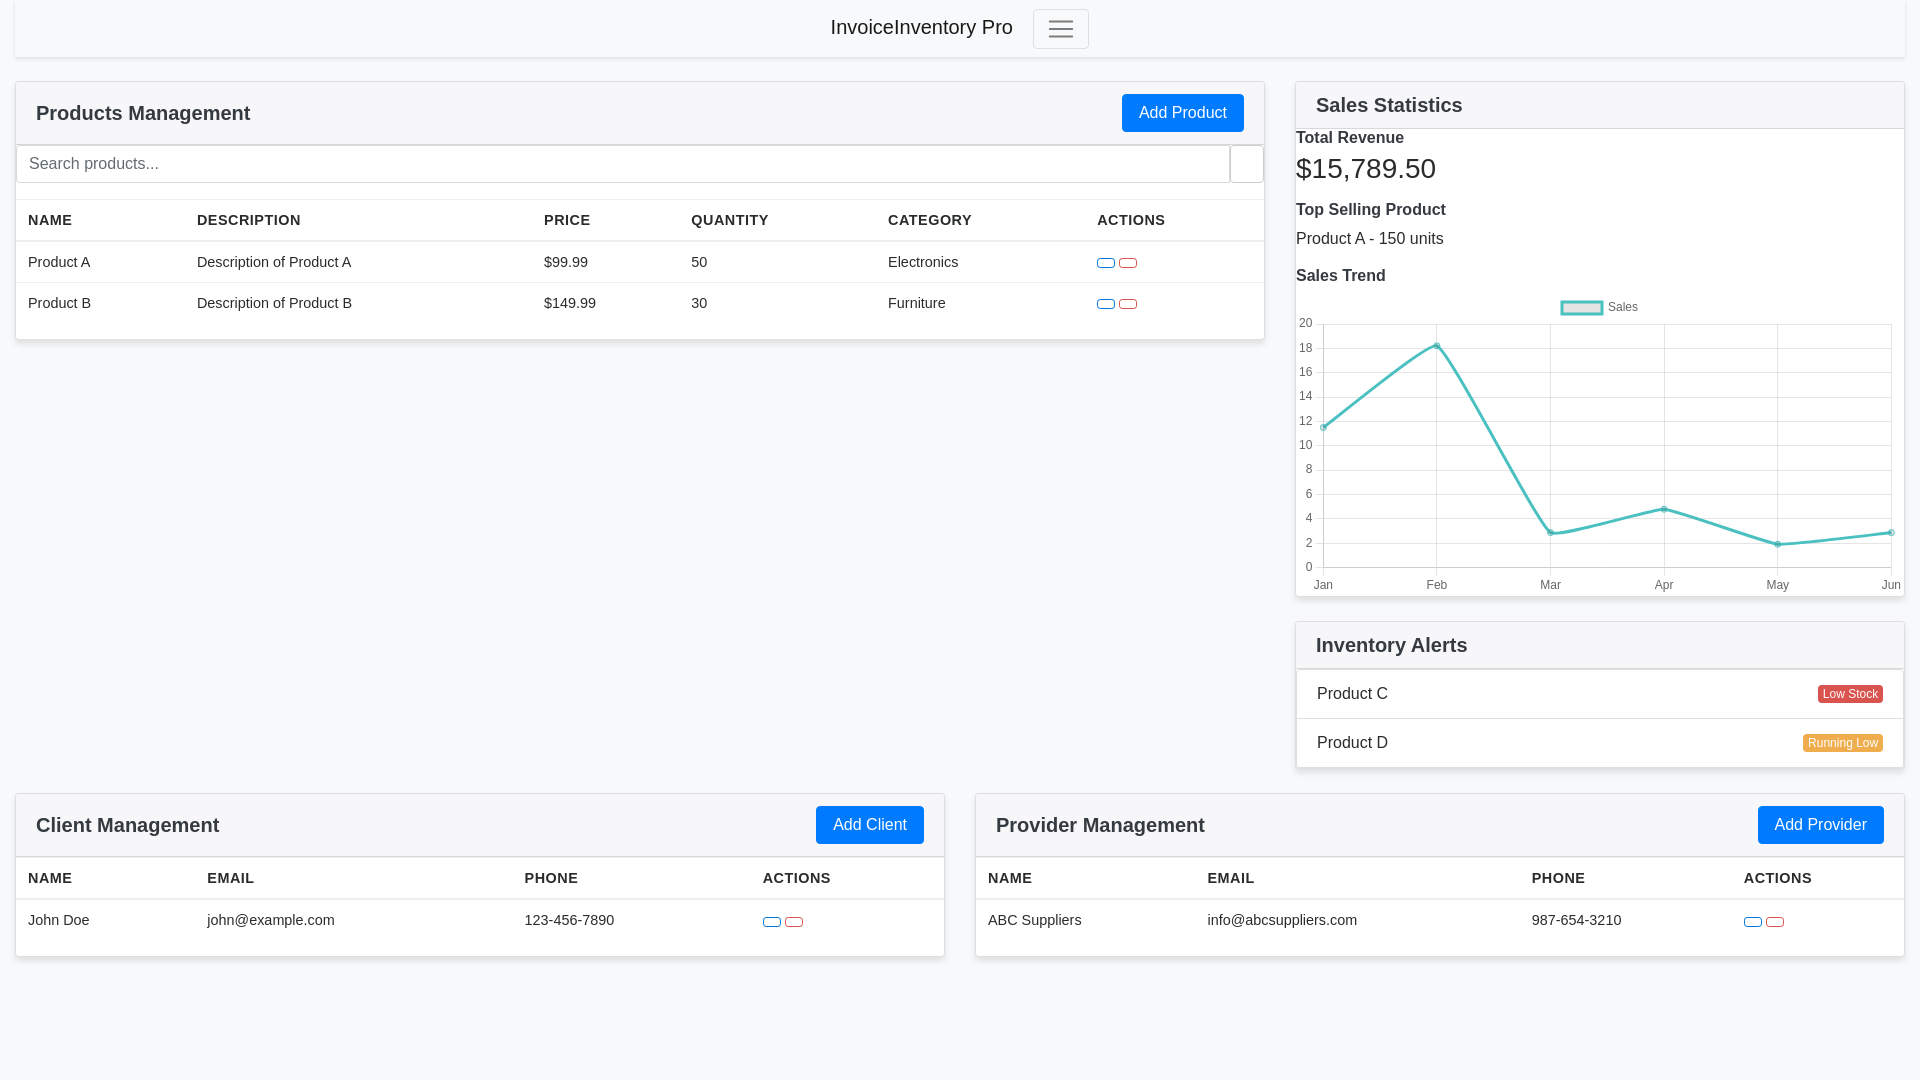Click the john@example.com email cell
This screenshot has height=1080, width=1920.
[271, 920]
